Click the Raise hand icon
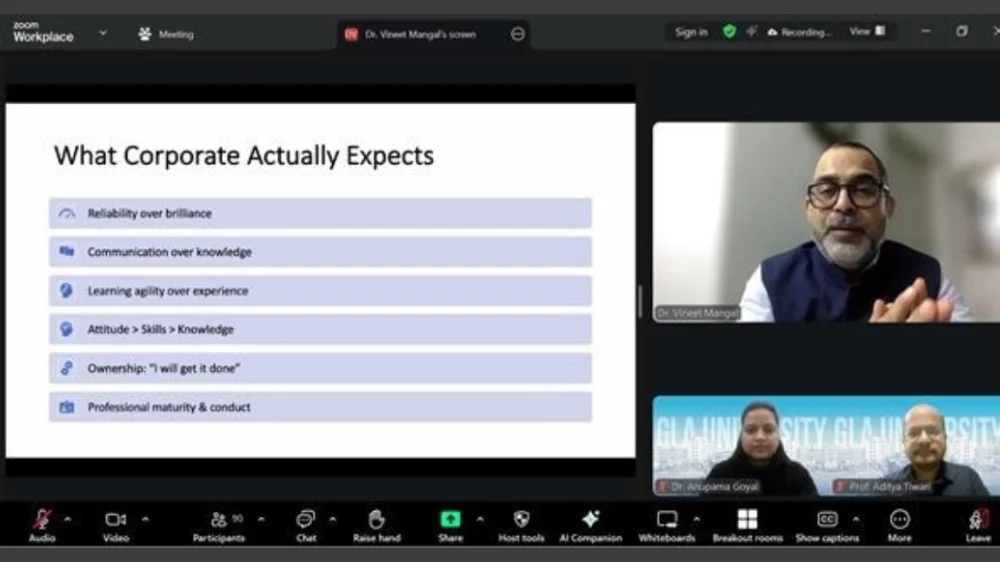 pyautogui.click(x=376, y=520)
